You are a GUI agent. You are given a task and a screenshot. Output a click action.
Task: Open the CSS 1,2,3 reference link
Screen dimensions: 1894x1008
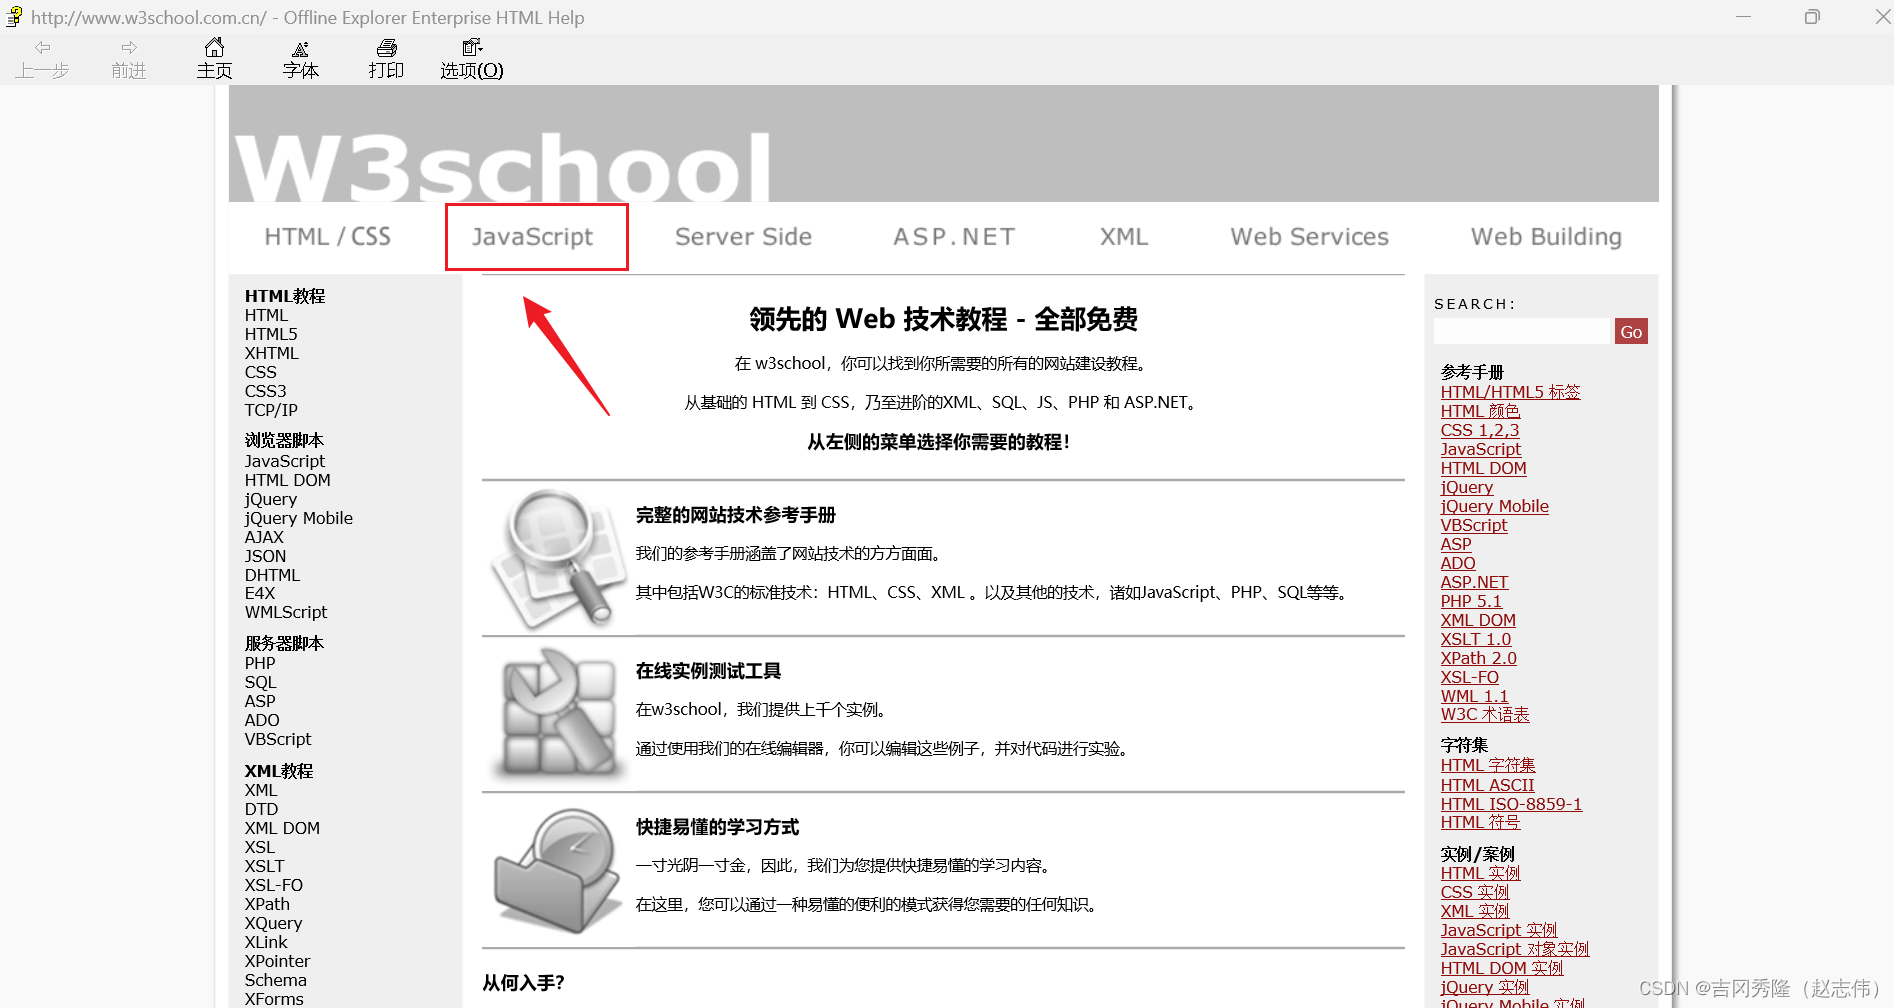pos(1480,430)
